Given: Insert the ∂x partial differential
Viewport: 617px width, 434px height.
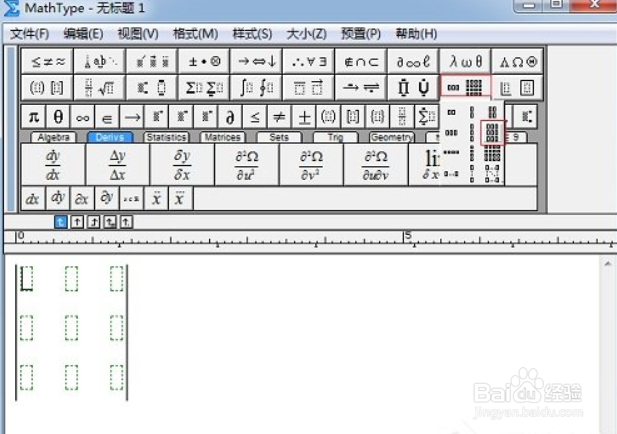Looking at the screenshot, I should [x=82, y=198].
